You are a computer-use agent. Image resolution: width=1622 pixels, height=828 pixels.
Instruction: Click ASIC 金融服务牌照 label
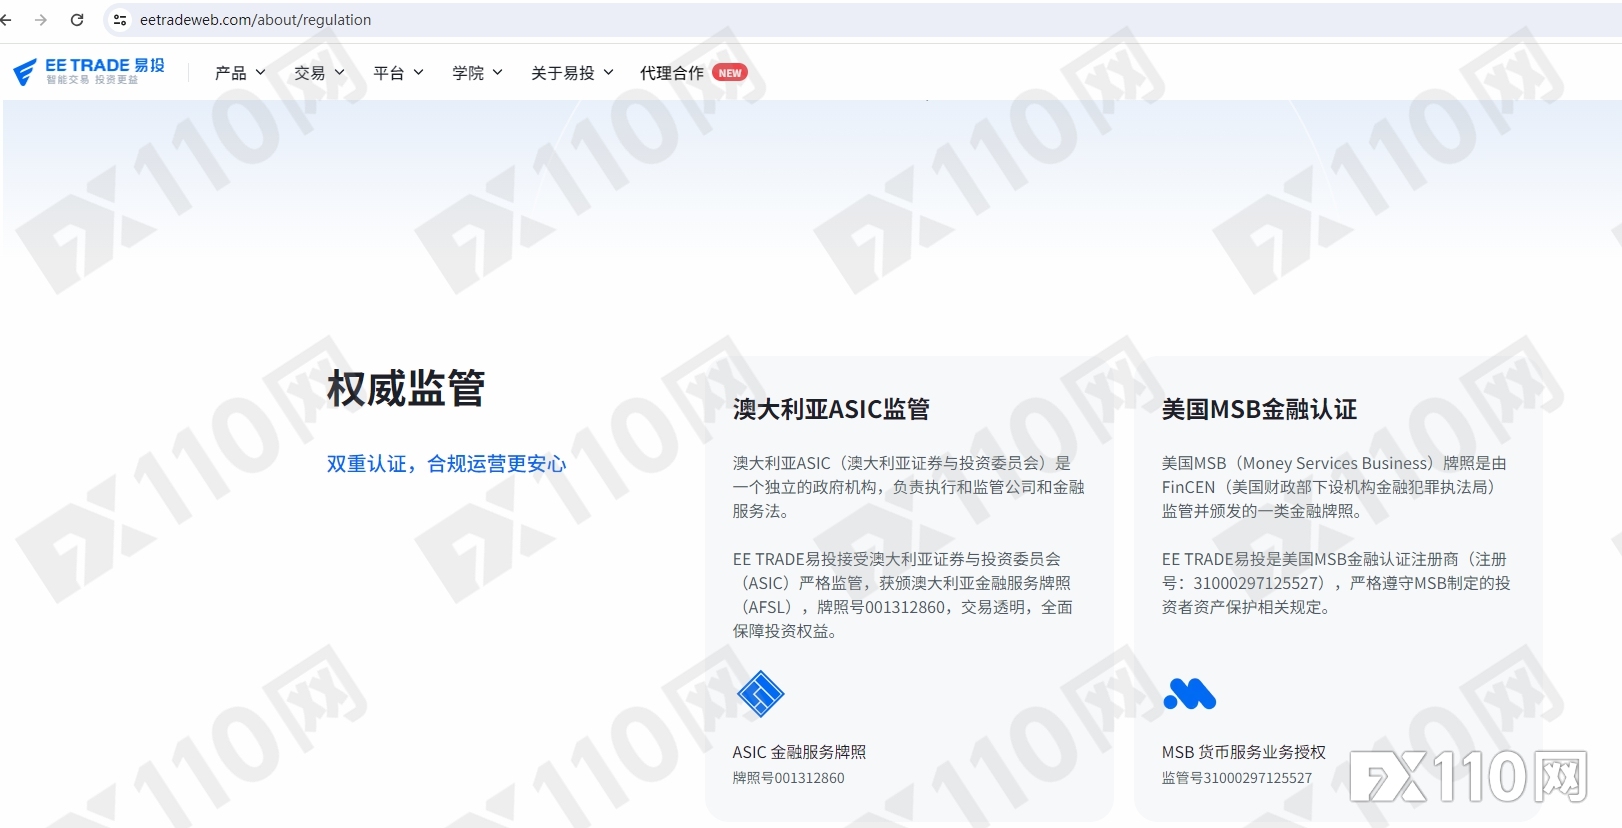click(x=799, y=752)
